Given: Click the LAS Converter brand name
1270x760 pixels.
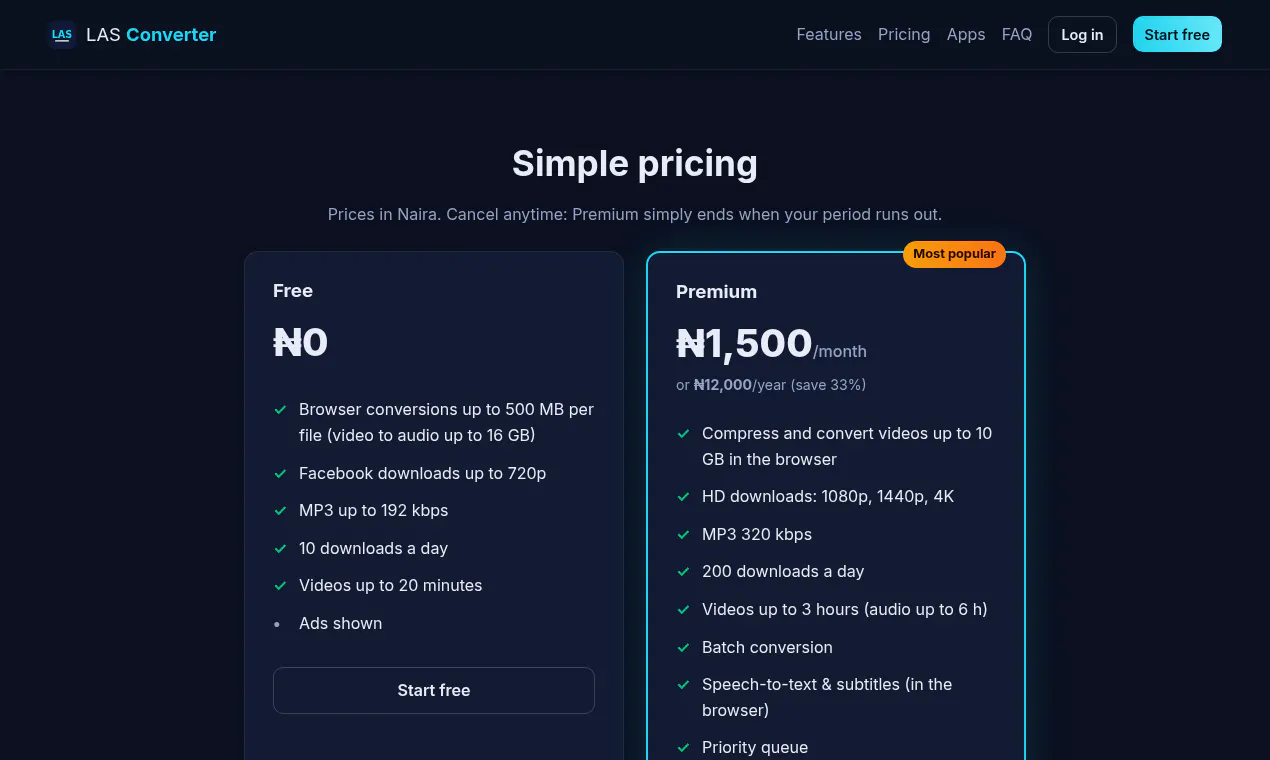Looking at the screenshot, I should (151, 35).
